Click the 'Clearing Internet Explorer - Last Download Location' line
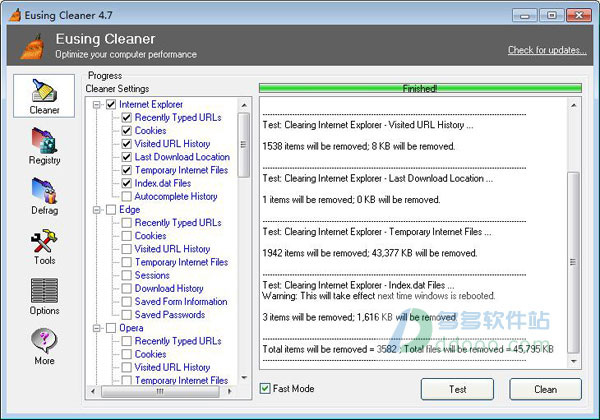The width and height of the screenshot is (600, 420). point(377,178)
